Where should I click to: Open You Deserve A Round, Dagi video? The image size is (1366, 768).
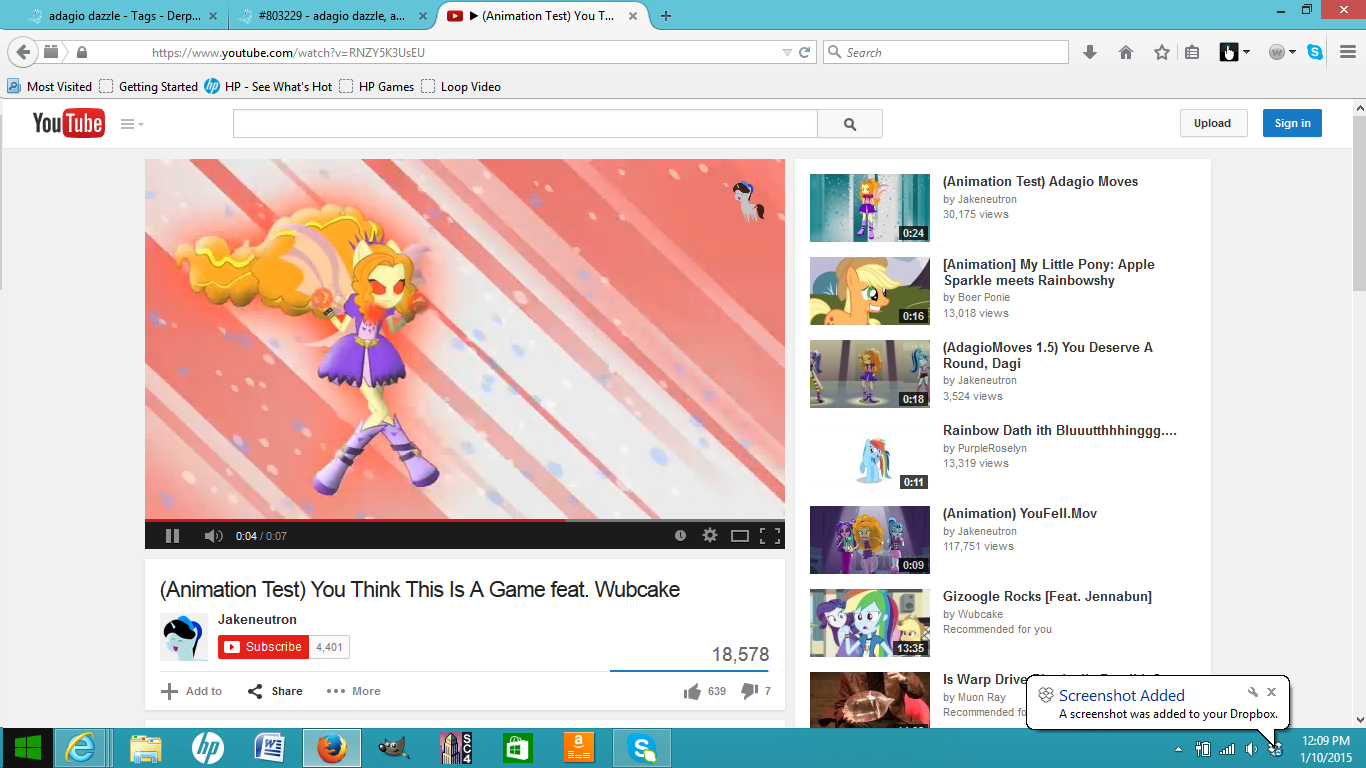(x=1047, y=355)
